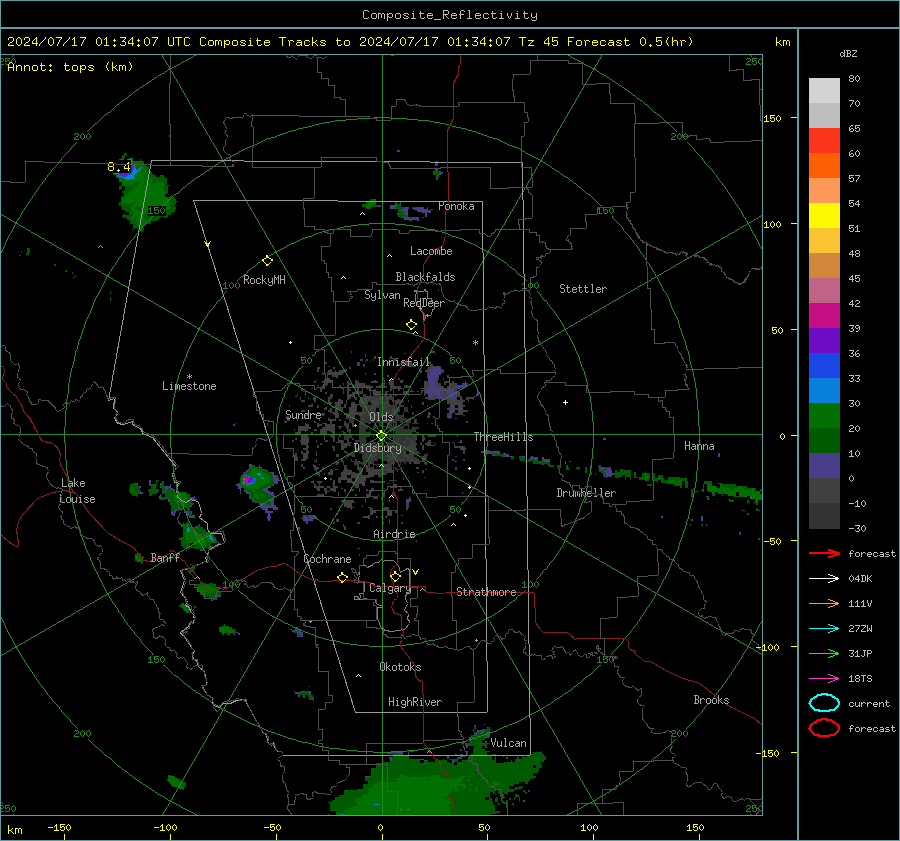Select the 65-60 dBZ red swatch
This screenshot has width=900, height=841.
click(x=824, y=141)
